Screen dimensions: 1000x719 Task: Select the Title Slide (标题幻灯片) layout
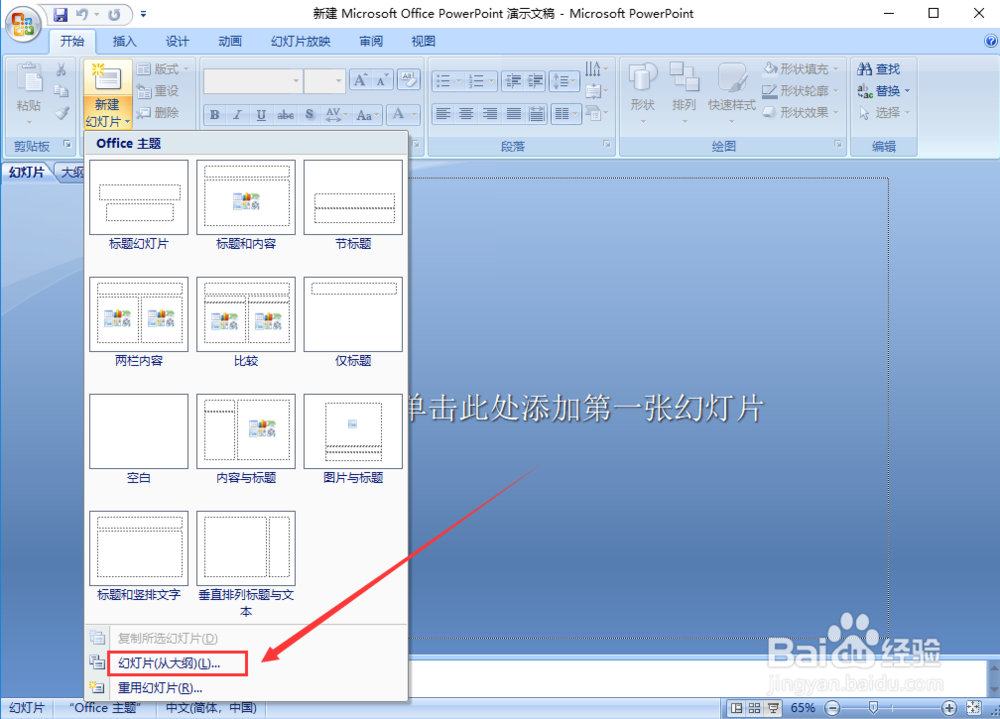[138, 205]
